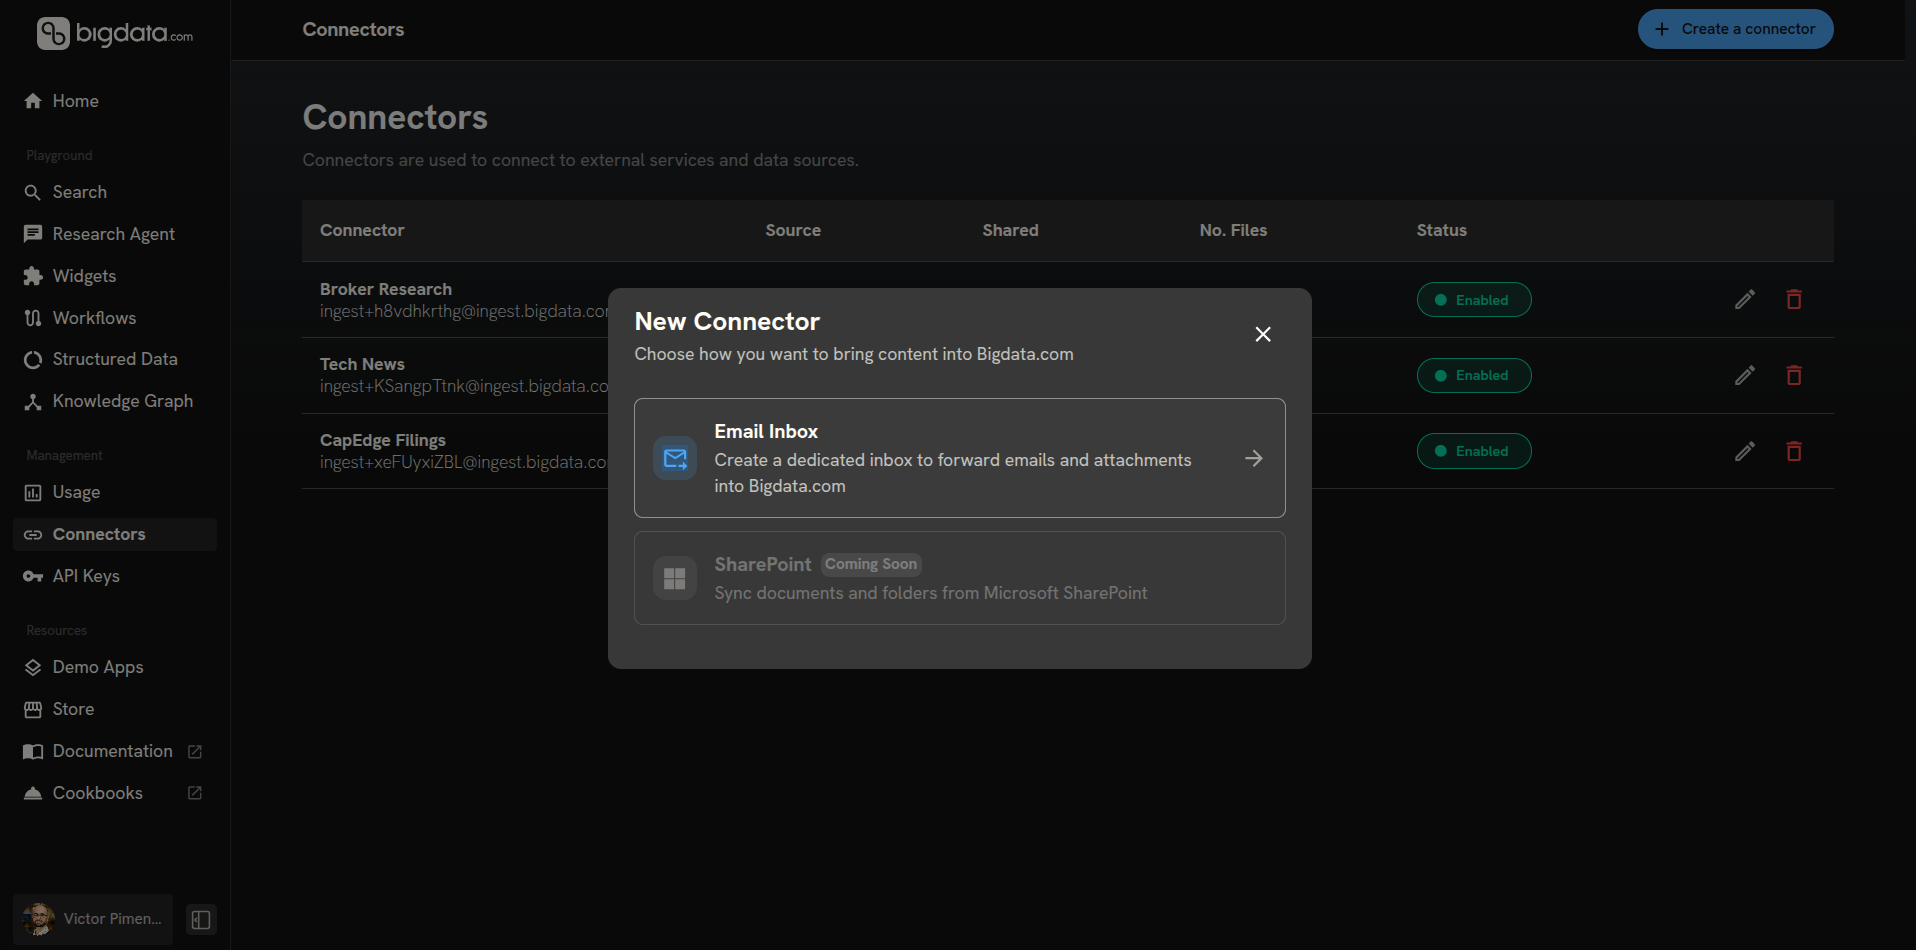This screenshot has height=950, width=1916.
Task: Close the New Connector dialog
Action: [x=1263, y=334]
